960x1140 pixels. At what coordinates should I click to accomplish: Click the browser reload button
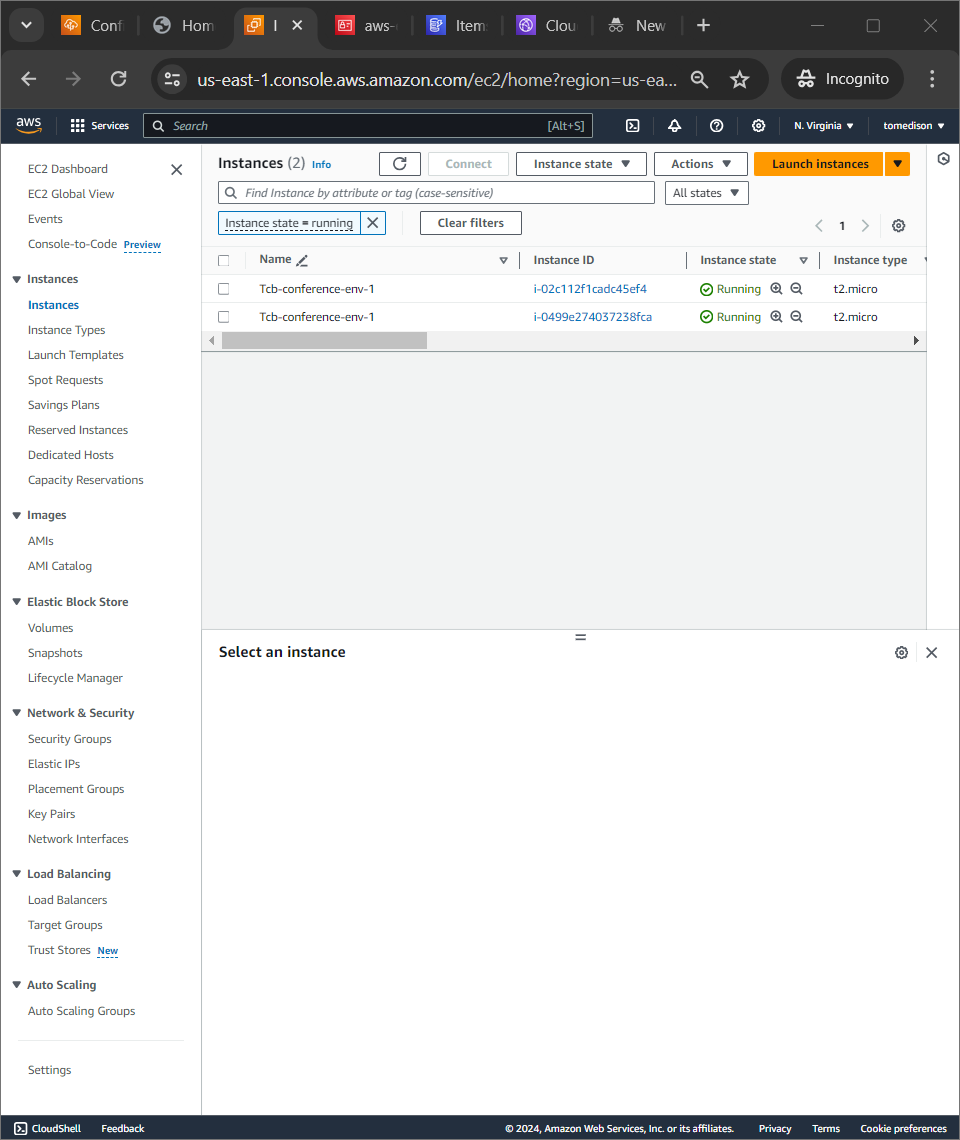tap(119, 79)
